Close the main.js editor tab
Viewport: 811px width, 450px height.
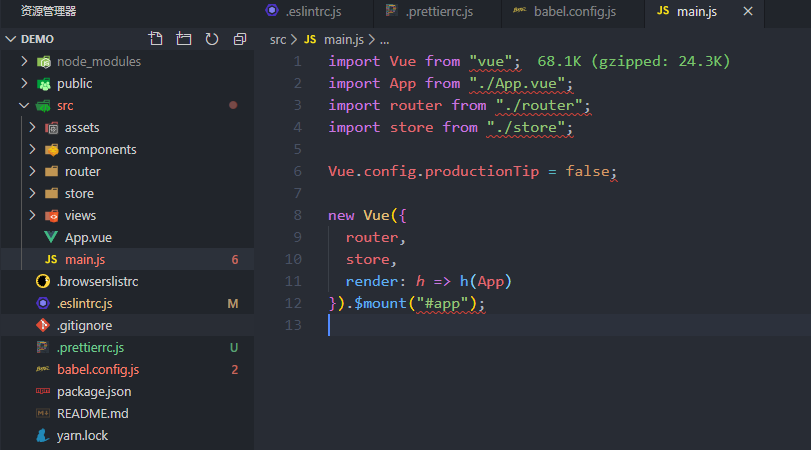pos(746,12)
